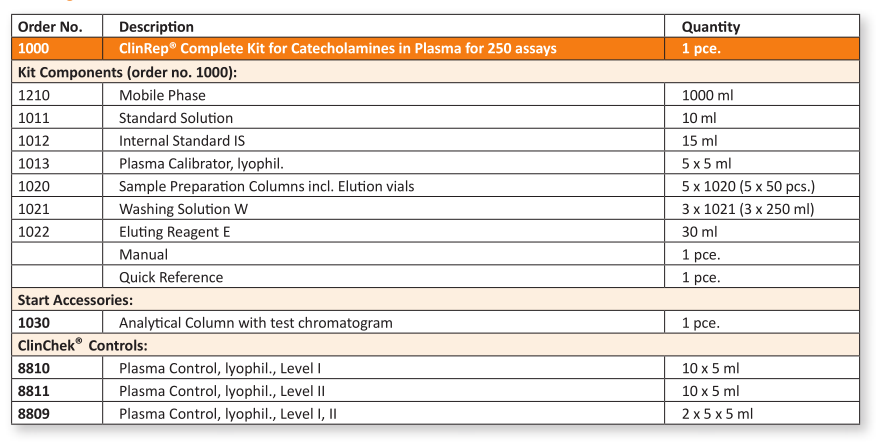This screenshot has width=877, height=444.
Task: Click order number 1210
Action: click(x=34, y=95)
